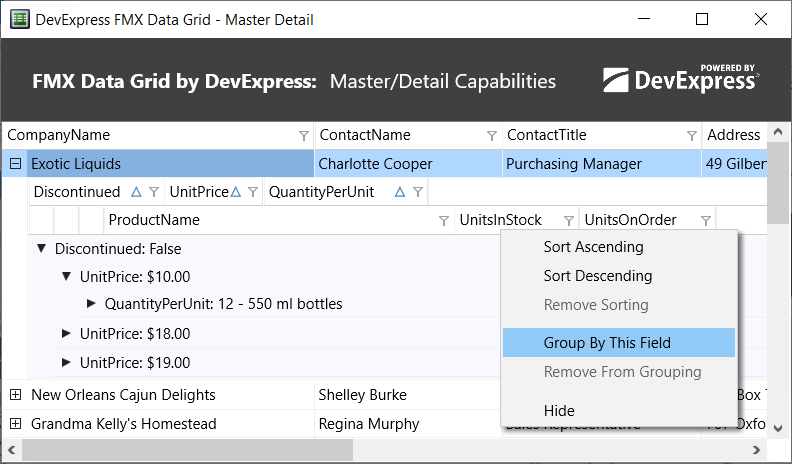Click the QuantityPerUnit group sort arrow
Viewport: 792px width, 464px height.
400,192
